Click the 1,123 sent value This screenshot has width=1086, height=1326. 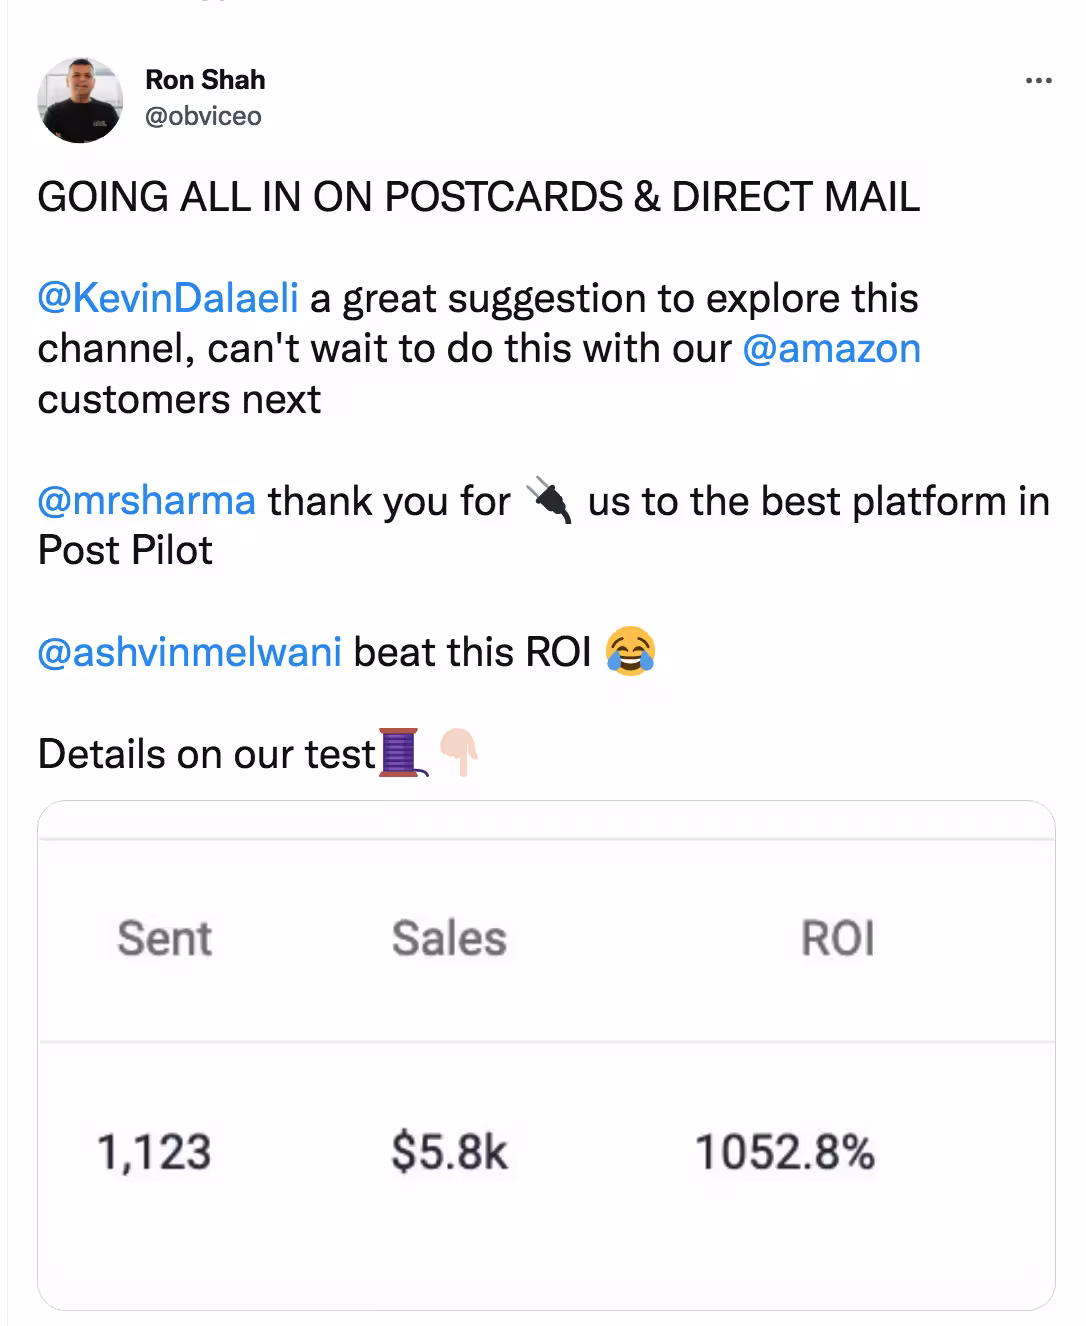tap(154, 1152)
